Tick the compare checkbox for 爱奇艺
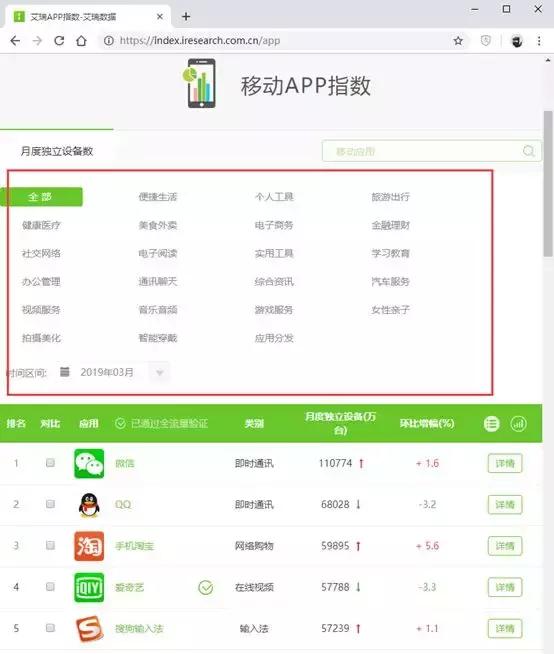 coord(50,586)
